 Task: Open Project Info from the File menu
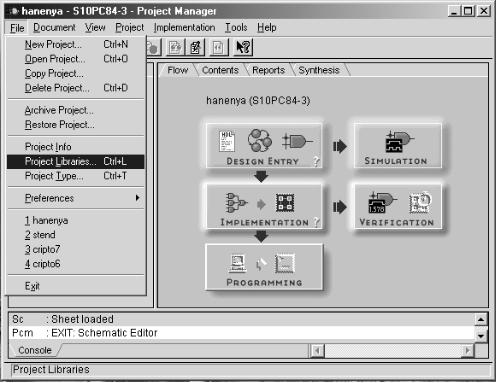pyautogui.click(x=76, y=147)
